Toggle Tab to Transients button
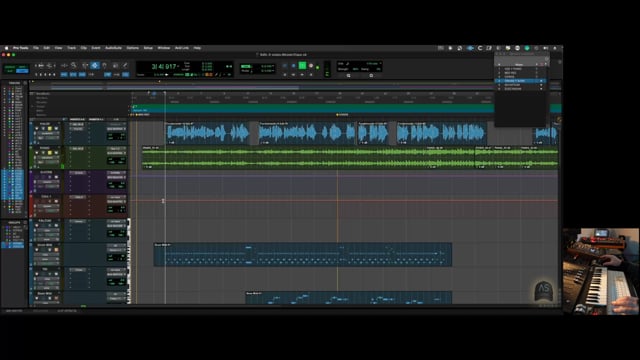 pos(64,75)
